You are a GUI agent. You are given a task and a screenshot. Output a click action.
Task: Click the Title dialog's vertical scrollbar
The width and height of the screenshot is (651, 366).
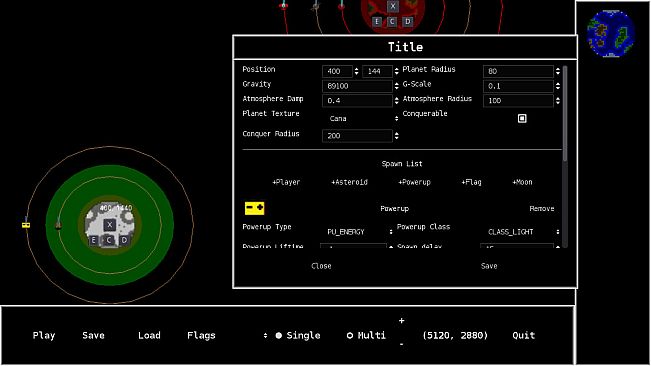(565, 114)
